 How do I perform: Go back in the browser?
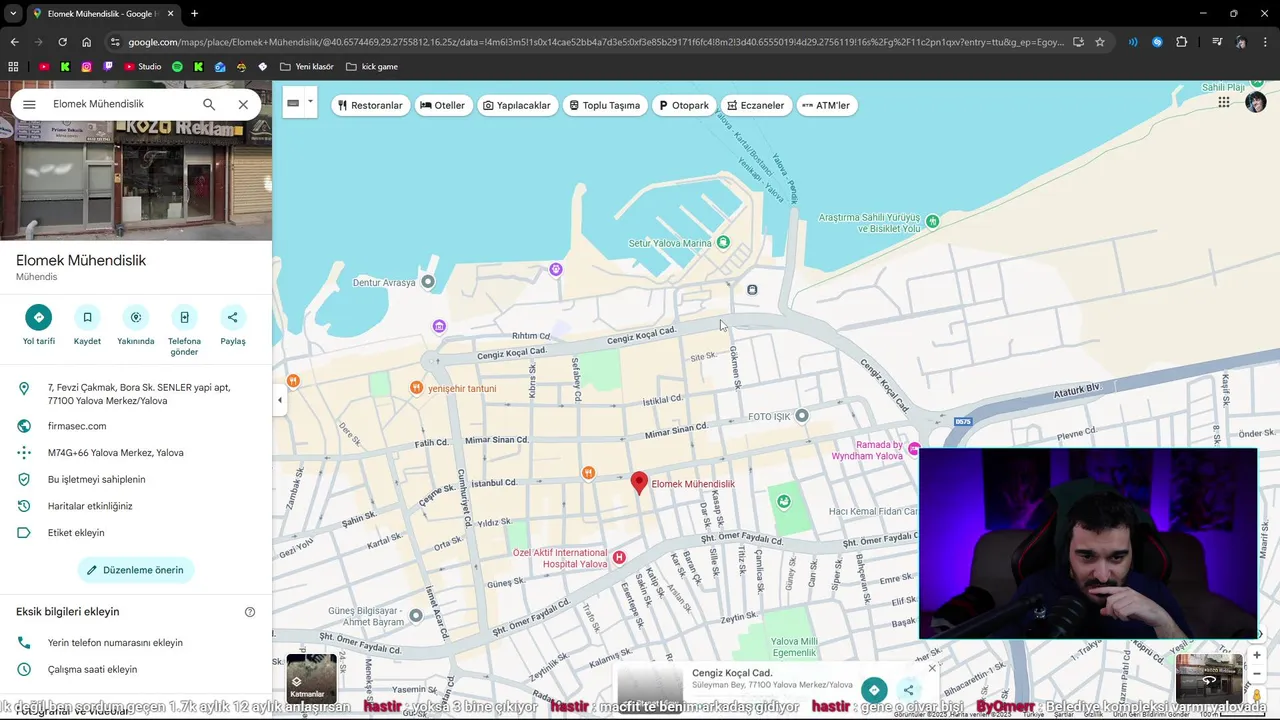tap(14, 42)
